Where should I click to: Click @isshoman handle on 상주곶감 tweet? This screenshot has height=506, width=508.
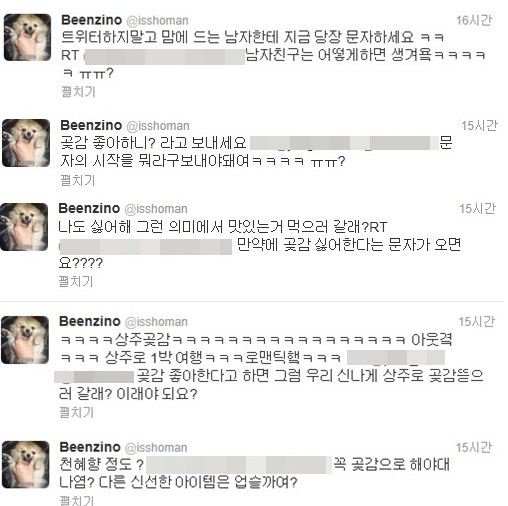pyautogui.click(x=156, y=322)
